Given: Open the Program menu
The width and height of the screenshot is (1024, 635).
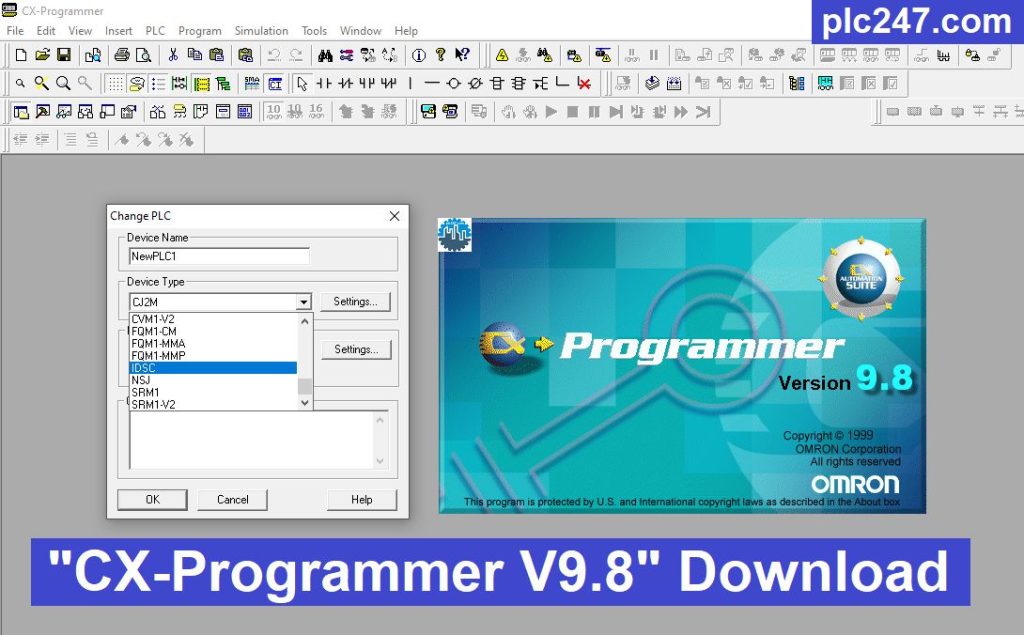Looking at the screenshot, I should [200, 31].
